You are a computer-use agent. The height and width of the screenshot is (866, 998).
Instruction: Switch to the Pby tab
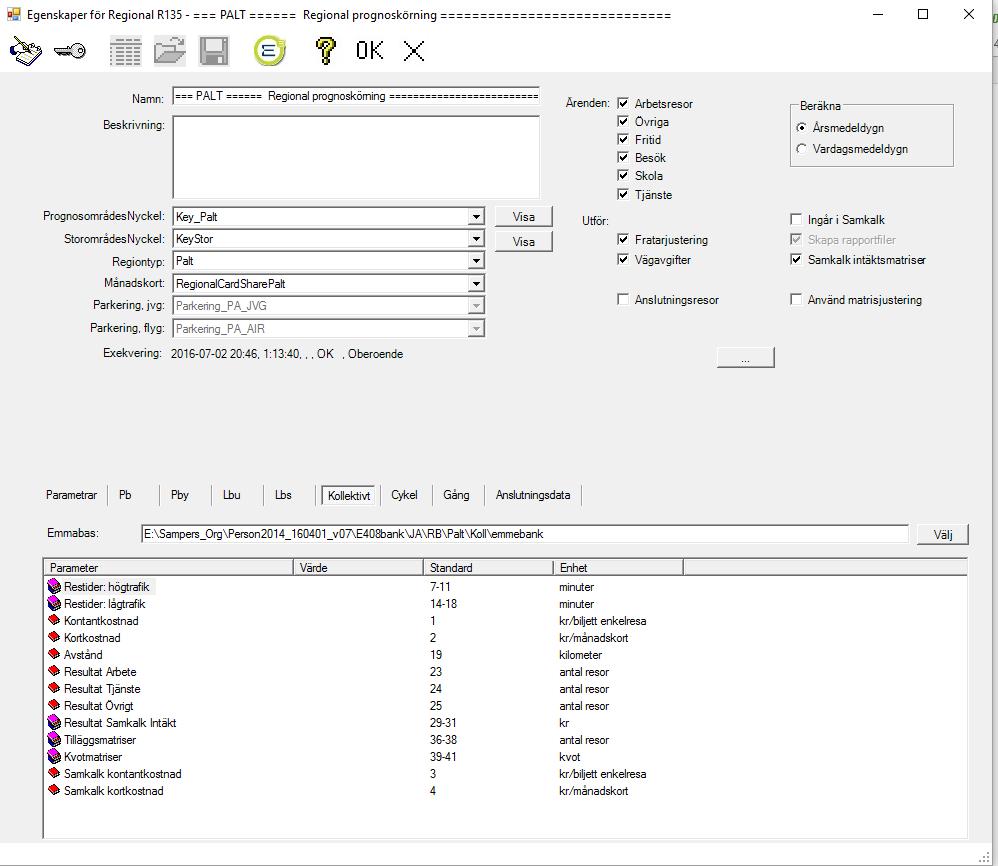click(x=179, y=495)
